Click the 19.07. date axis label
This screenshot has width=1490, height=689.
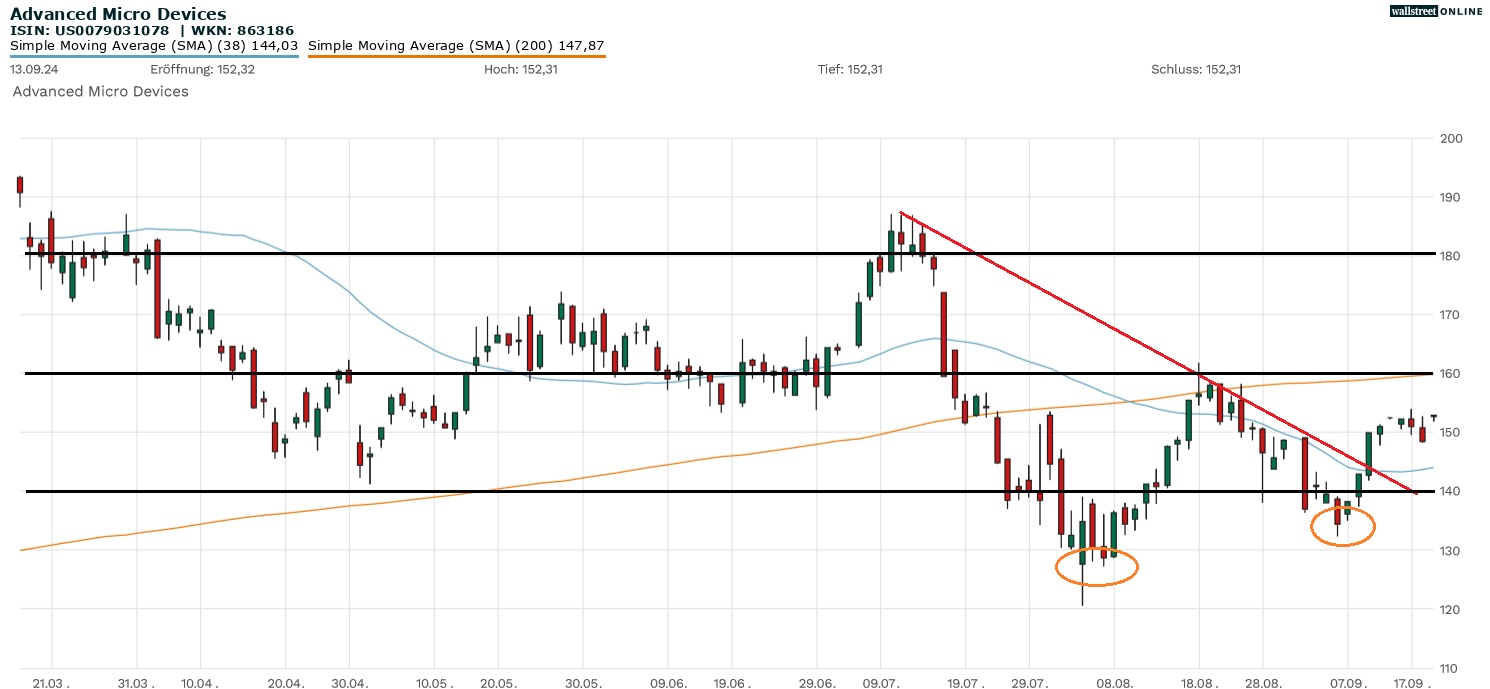965,683
